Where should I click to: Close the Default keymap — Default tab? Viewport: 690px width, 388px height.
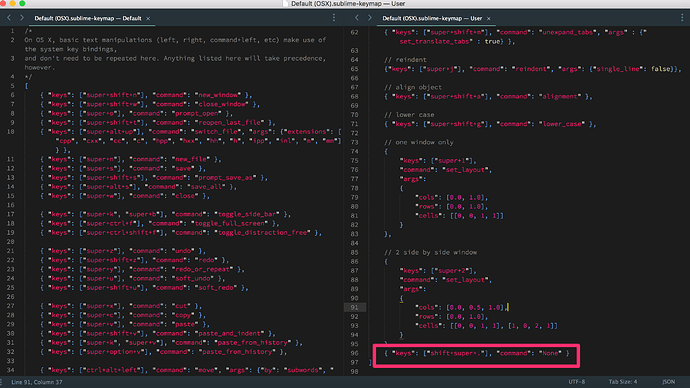click(x=148, y=18)
